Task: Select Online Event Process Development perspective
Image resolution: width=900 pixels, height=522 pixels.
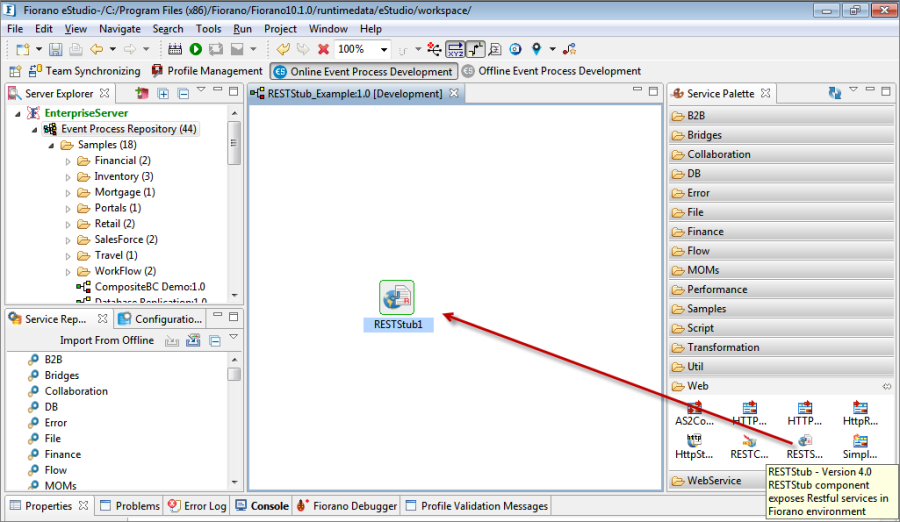Action: 363,71
